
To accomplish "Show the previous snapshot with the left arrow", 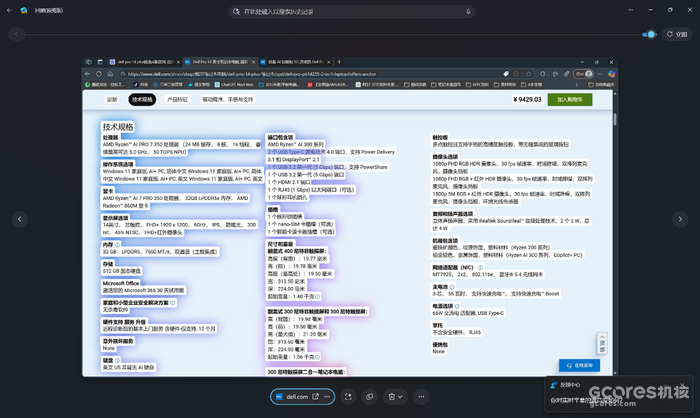I will point(20,219).
